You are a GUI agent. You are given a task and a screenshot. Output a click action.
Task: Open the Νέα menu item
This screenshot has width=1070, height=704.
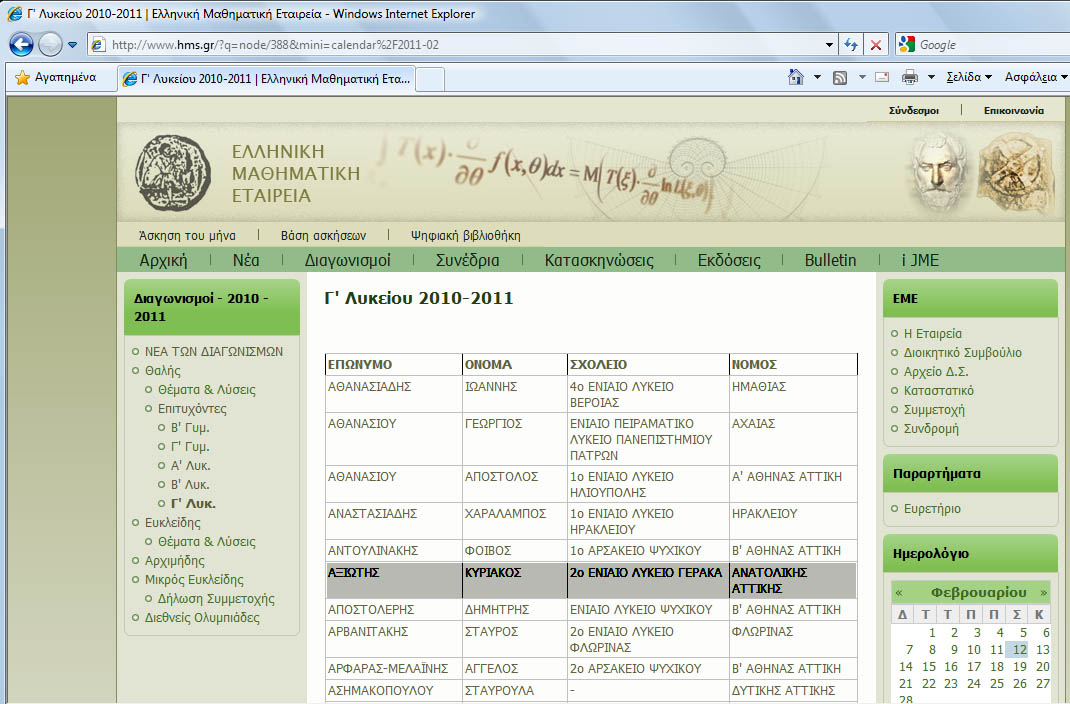[246, 260]
